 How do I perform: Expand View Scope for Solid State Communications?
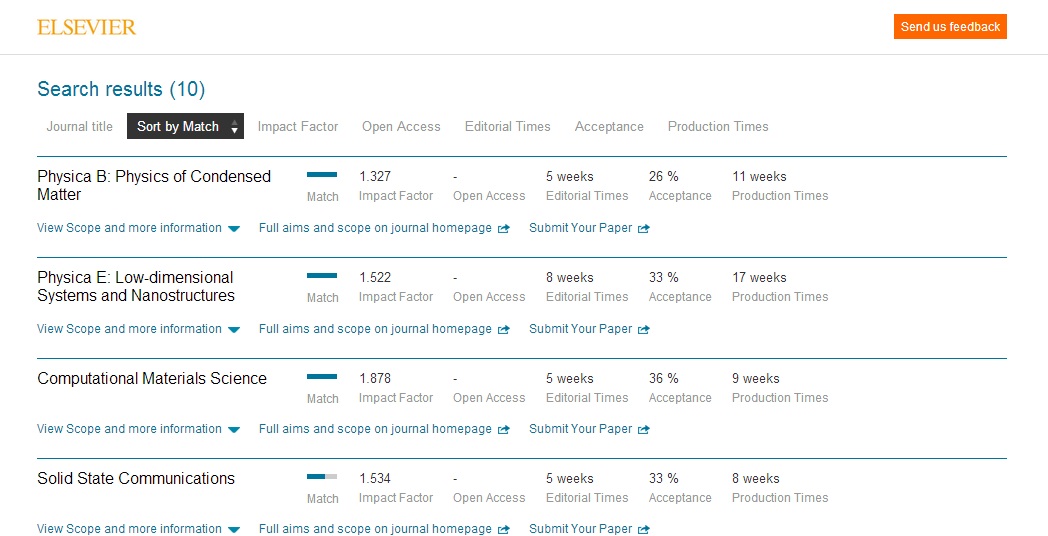[138, 529]
